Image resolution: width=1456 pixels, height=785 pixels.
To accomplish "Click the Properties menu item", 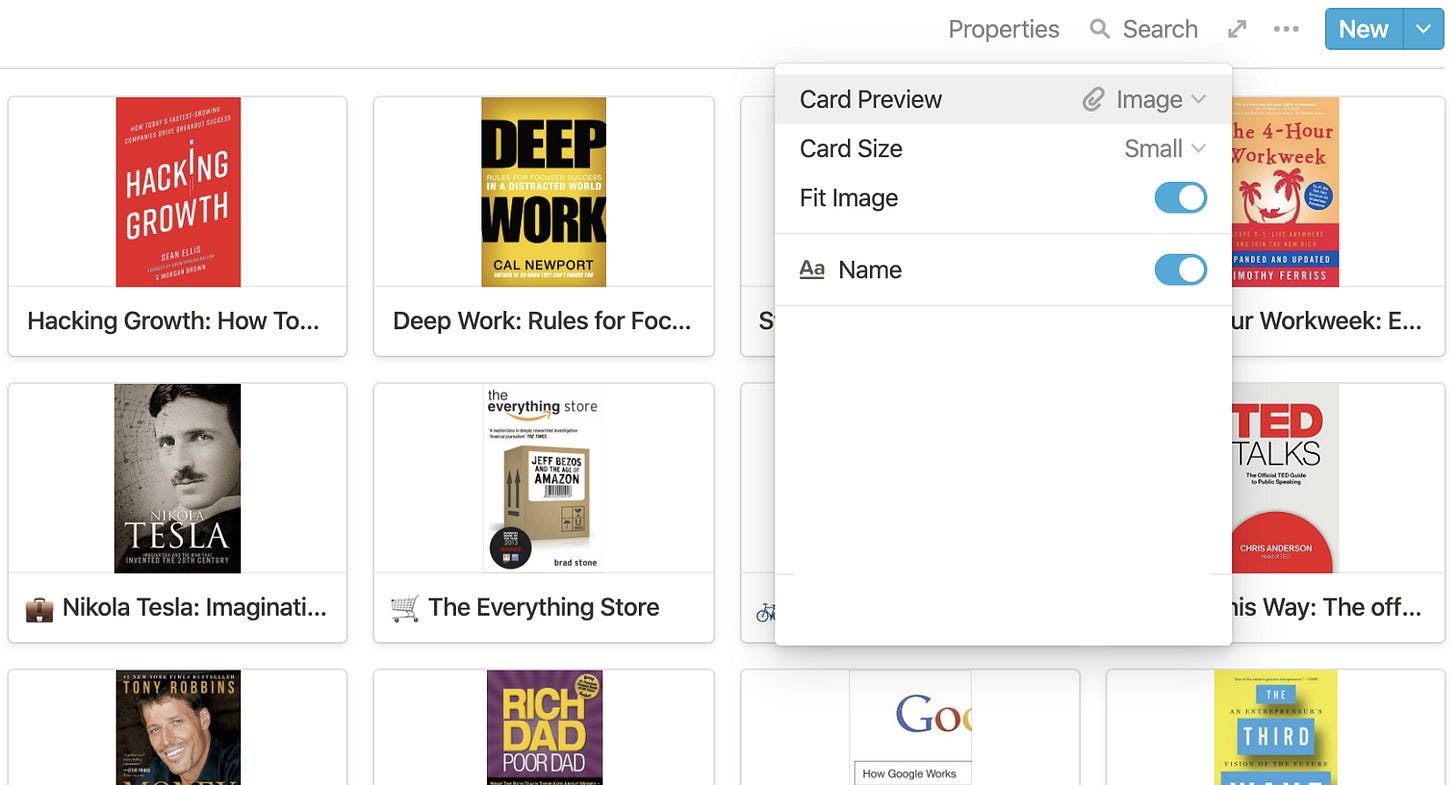I will 1003,29.
